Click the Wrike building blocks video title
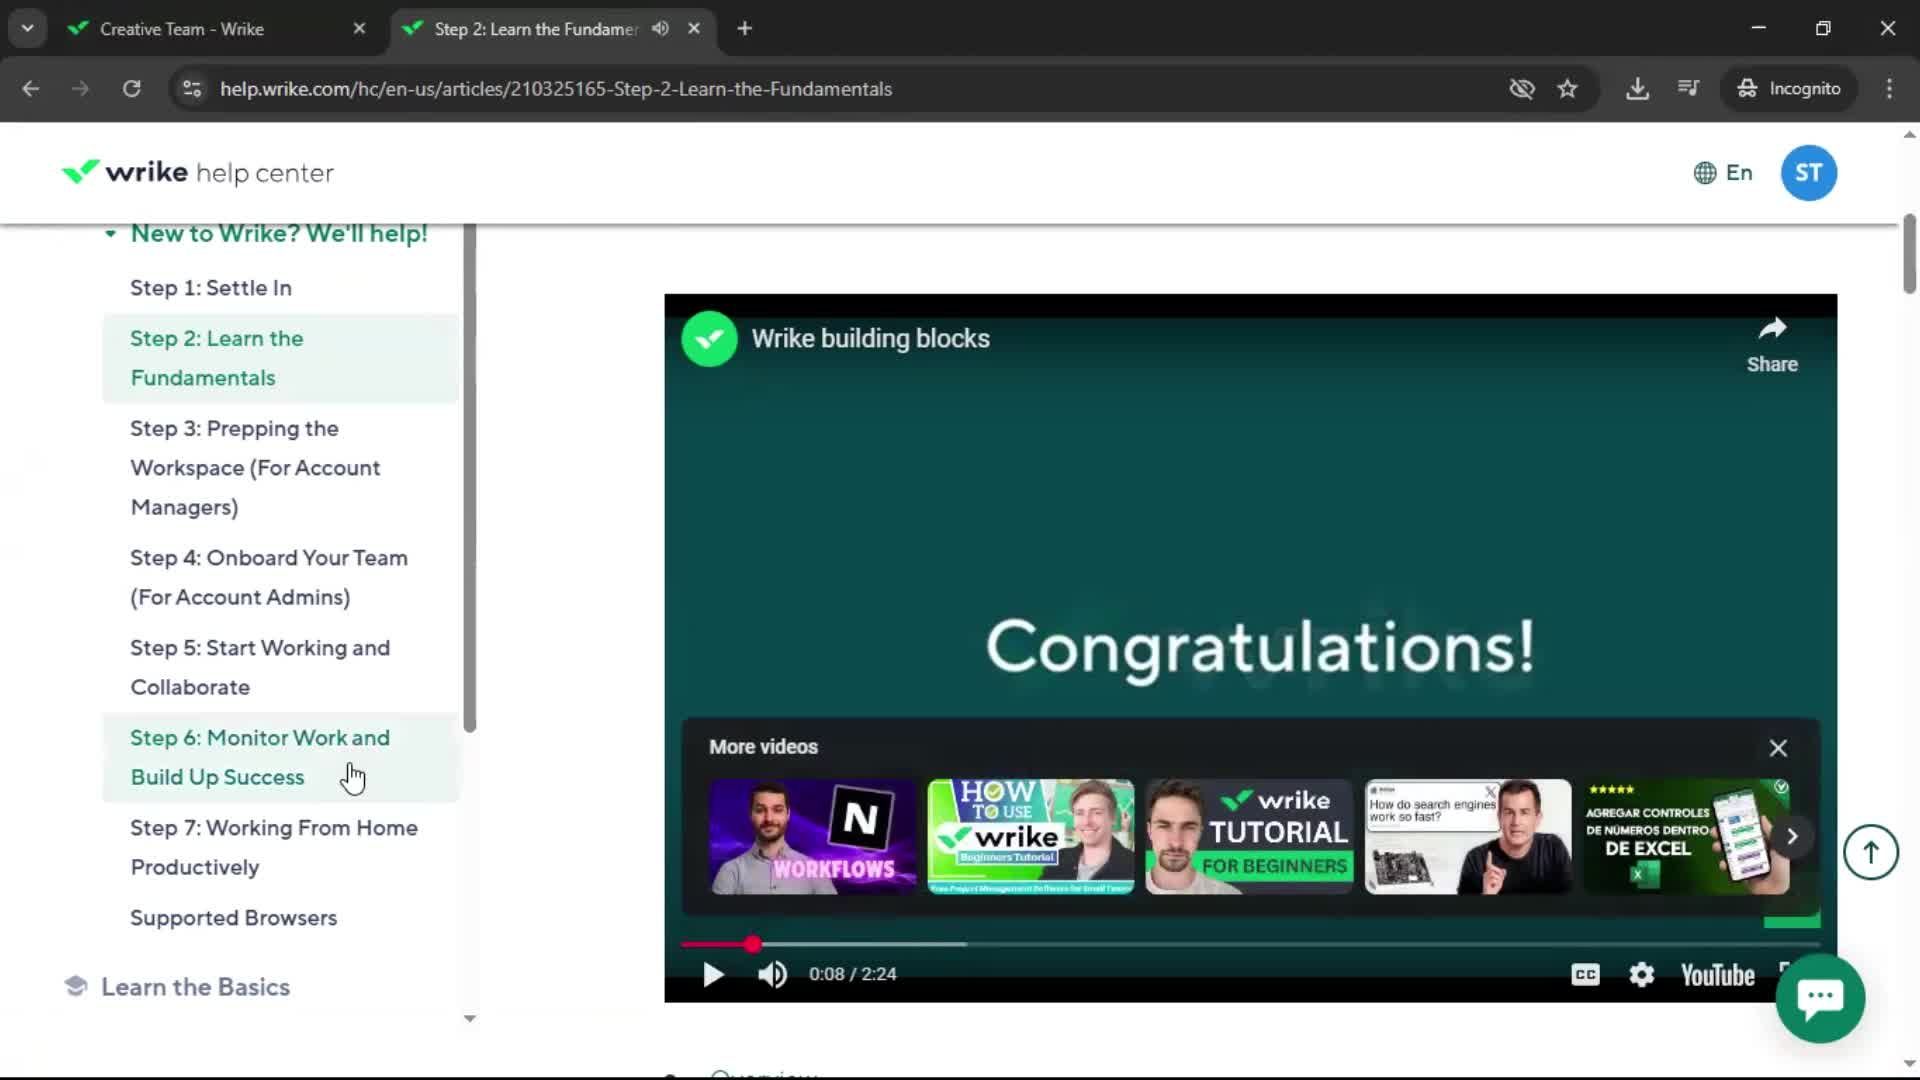 tap(870, 339)
